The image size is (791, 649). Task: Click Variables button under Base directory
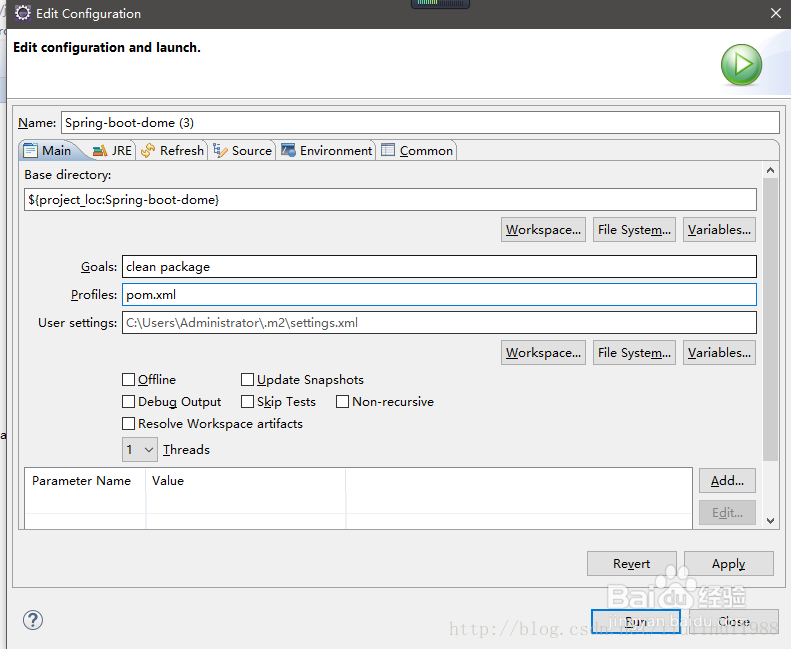click(719, 229)
